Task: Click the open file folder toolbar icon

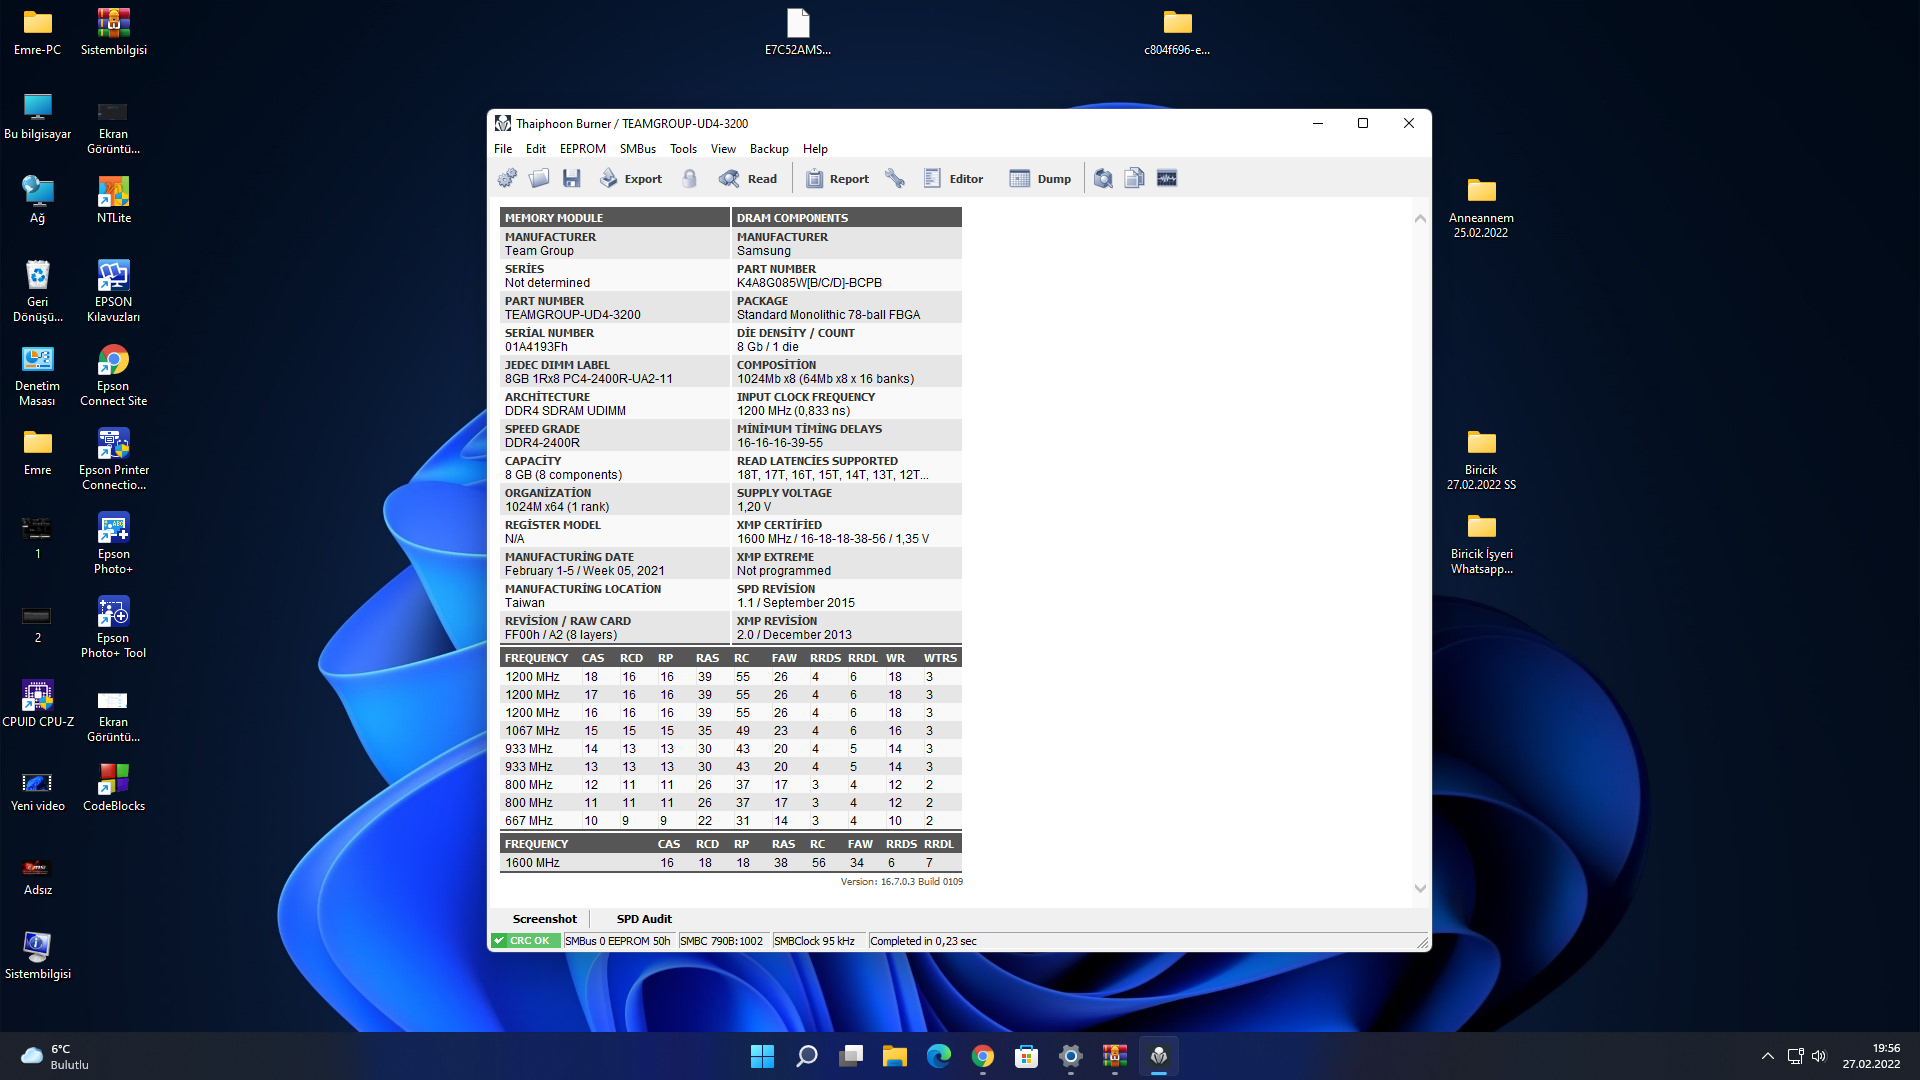Action: 539,179
